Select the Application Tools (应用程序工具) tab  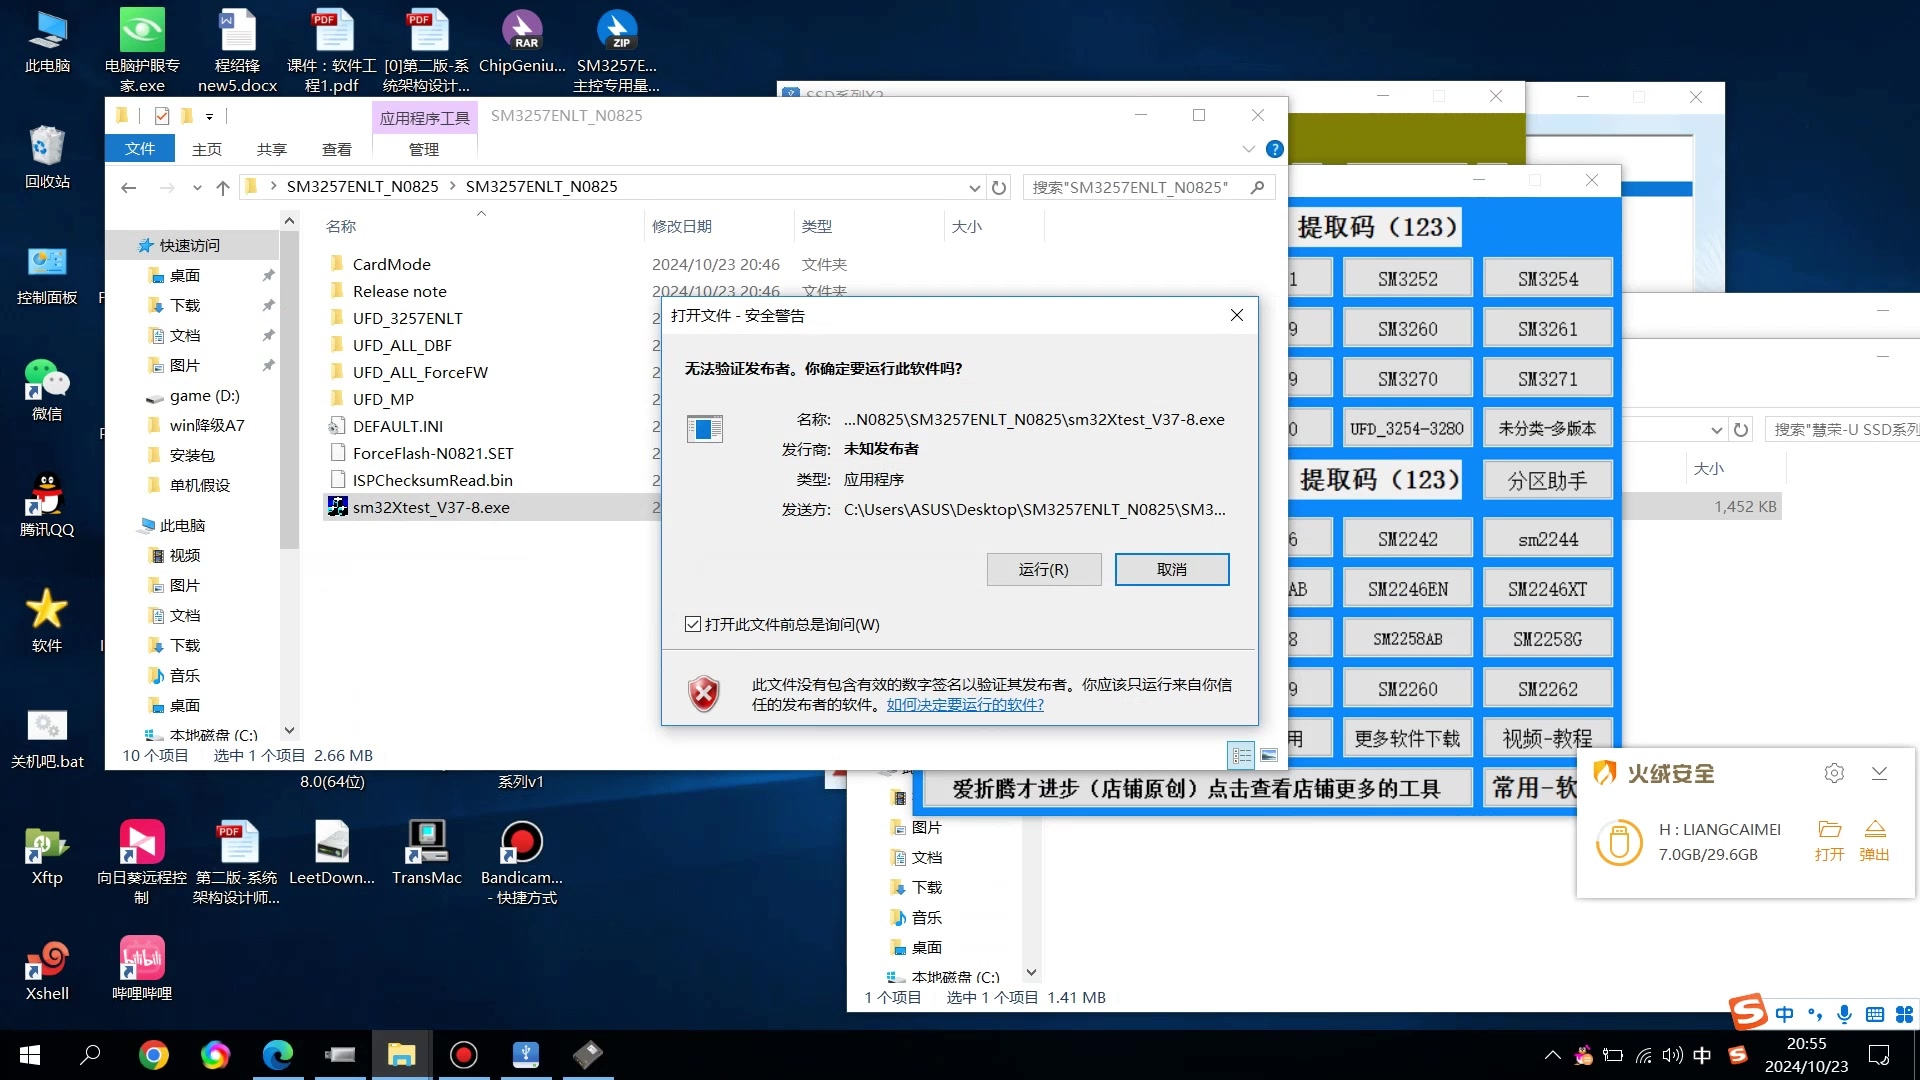(424, 117)
